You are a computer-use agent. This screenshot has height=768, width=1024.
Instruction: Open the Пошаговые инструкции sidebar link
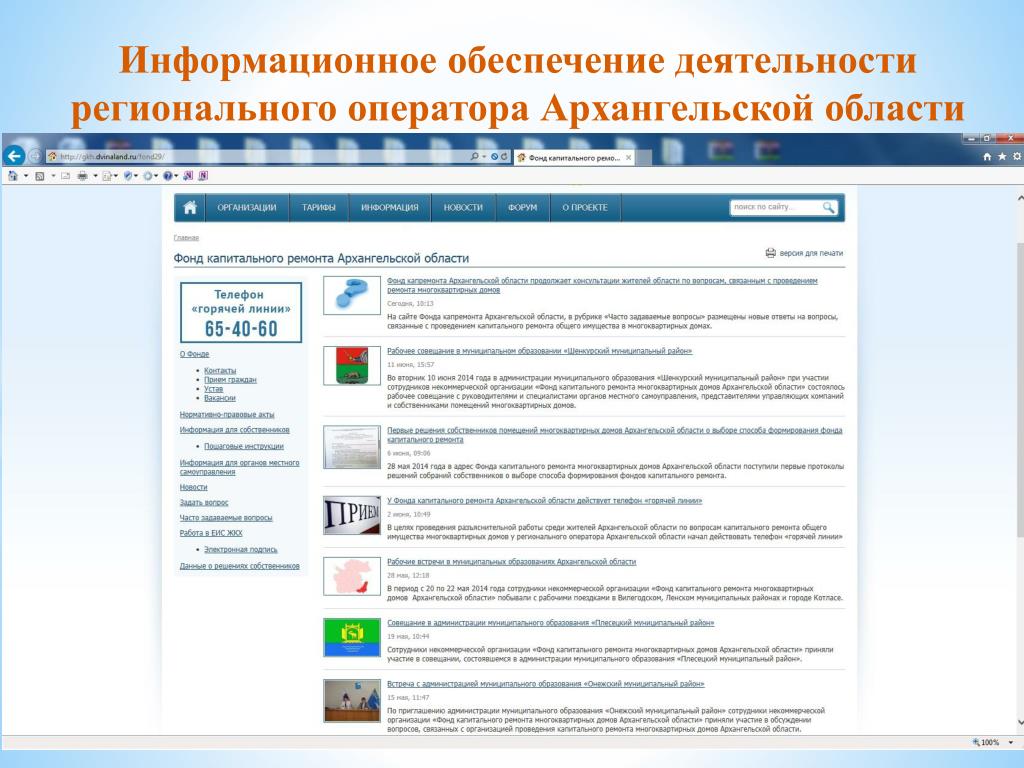pyautogui.click(x=244, y=446)
